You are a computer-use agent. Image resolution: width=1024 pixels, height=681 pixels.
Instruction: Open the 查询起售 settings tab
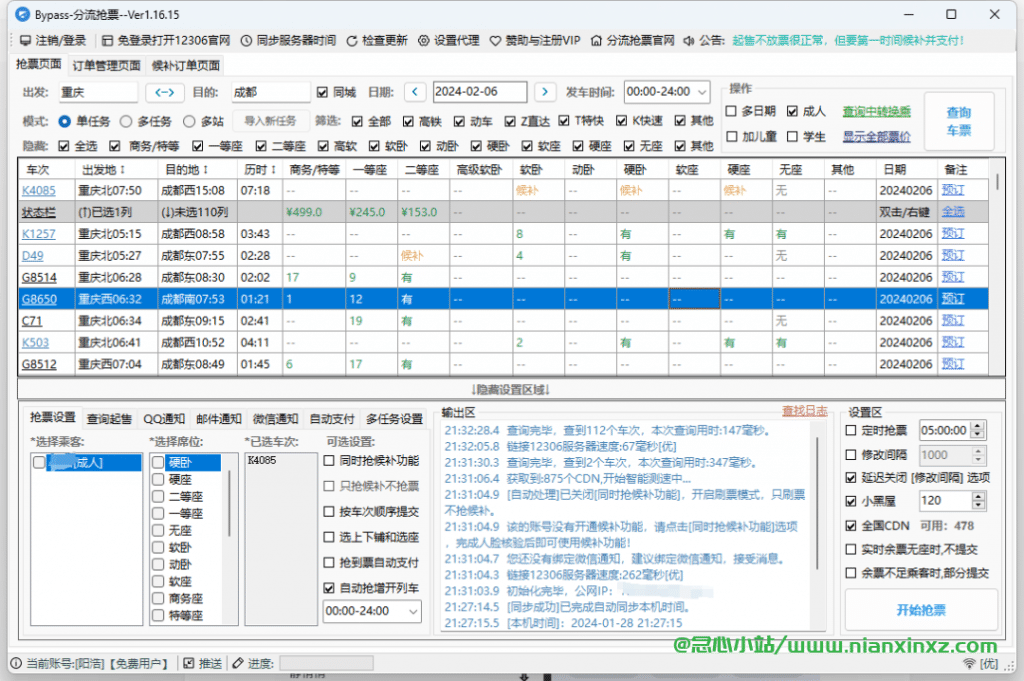(109, 419)
